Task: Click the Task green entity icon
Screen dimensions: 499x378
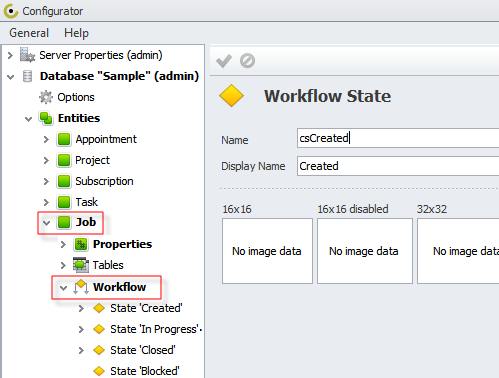Action: [64, 202]
